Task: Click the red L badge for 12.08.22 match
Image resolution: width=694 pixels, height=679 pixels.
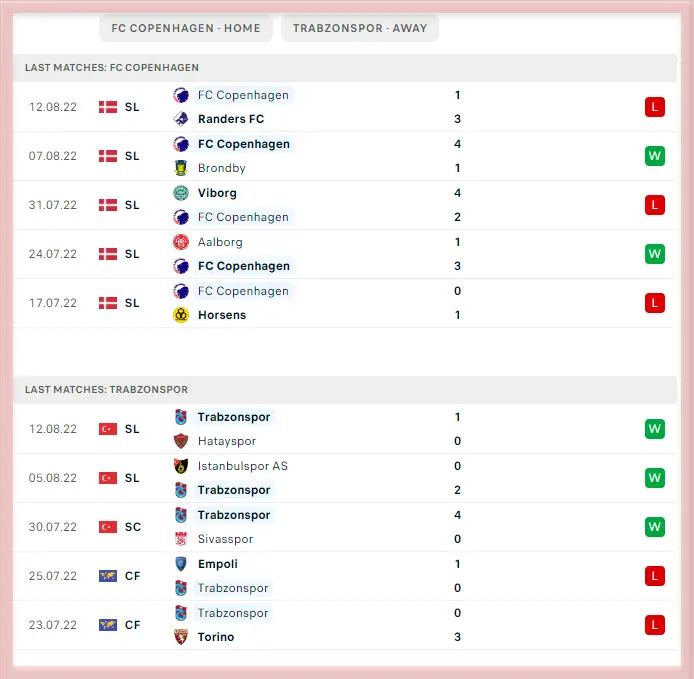Action: coord(655,107)
